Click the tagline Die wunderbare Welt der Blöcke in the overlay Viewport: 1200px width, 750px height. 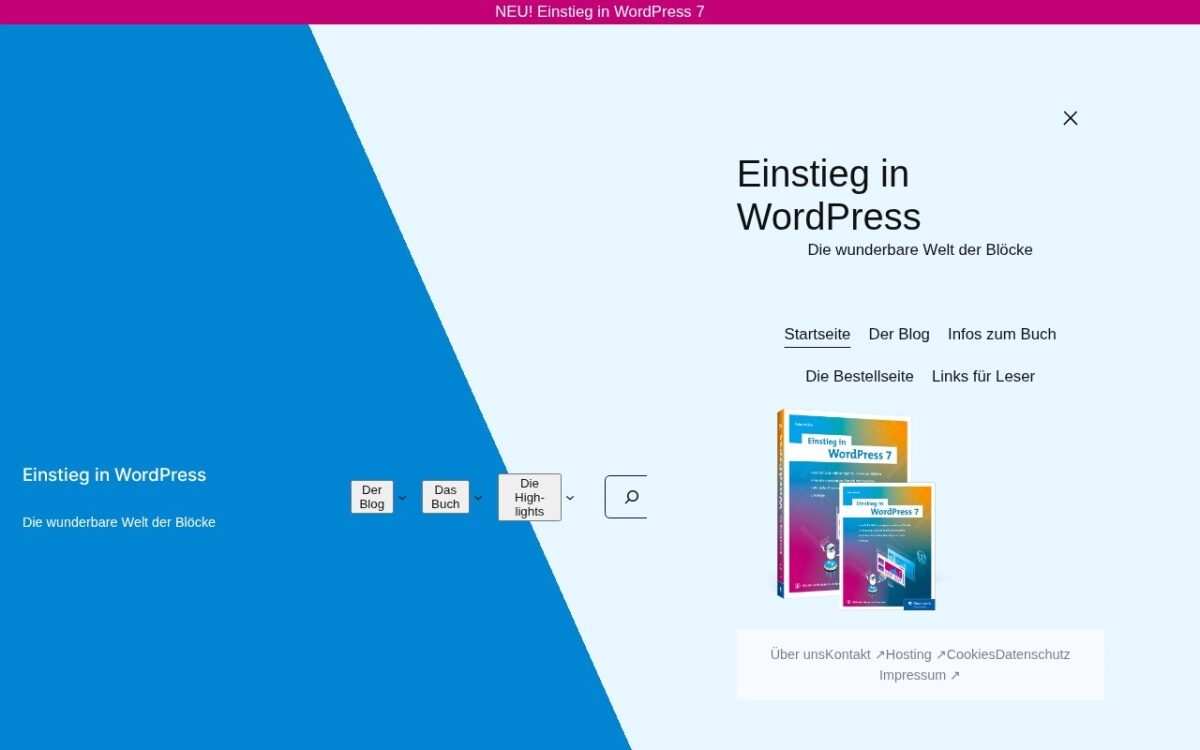tap(920, 250)
